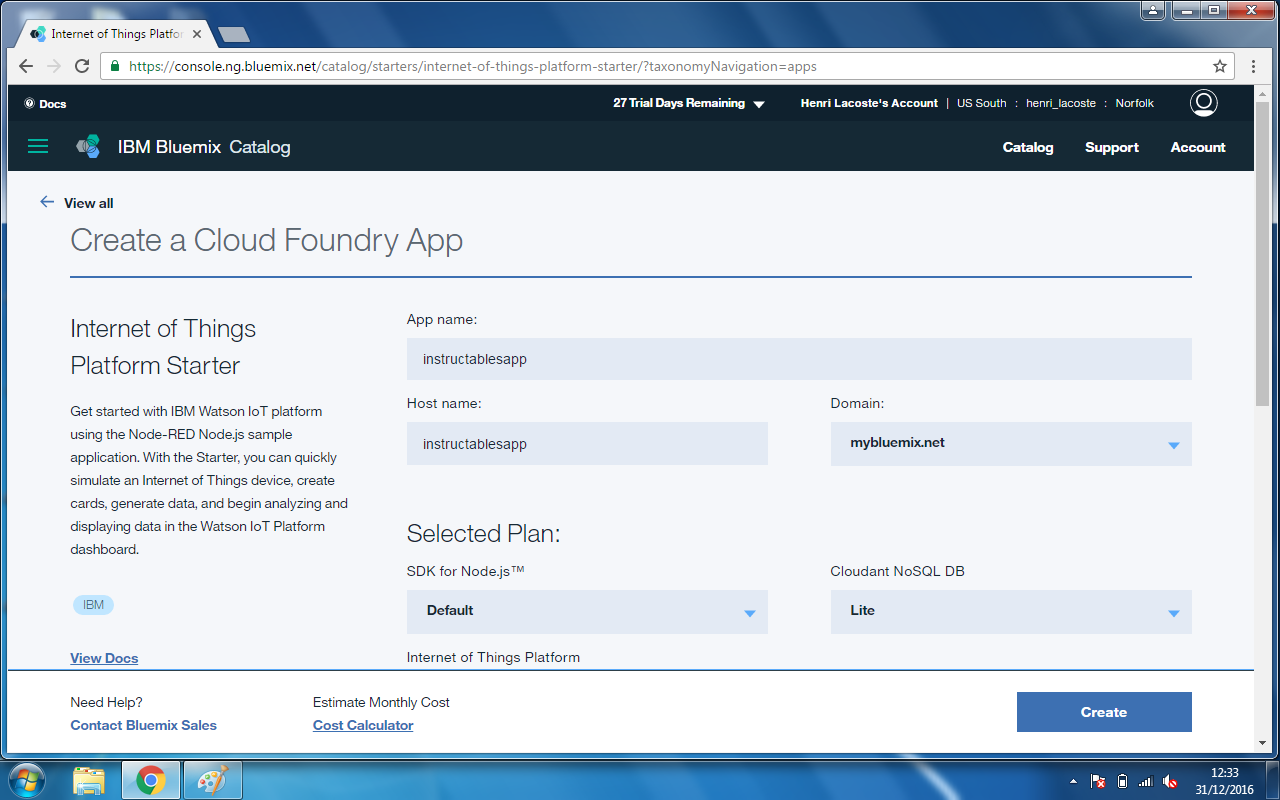Click the Host name input field
The width and height of the screenshot is (1280, 800).
[587, 443]
